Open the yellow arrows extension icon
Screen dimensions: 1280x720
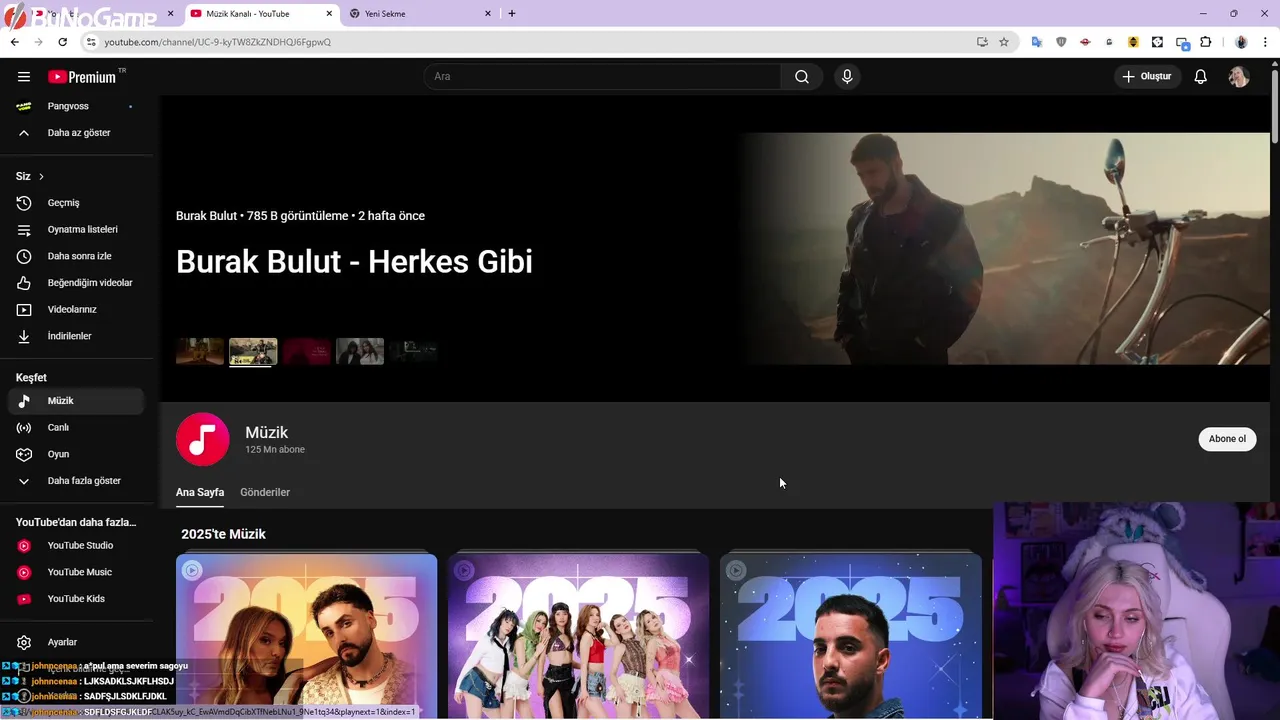(x=1133, y=42)
